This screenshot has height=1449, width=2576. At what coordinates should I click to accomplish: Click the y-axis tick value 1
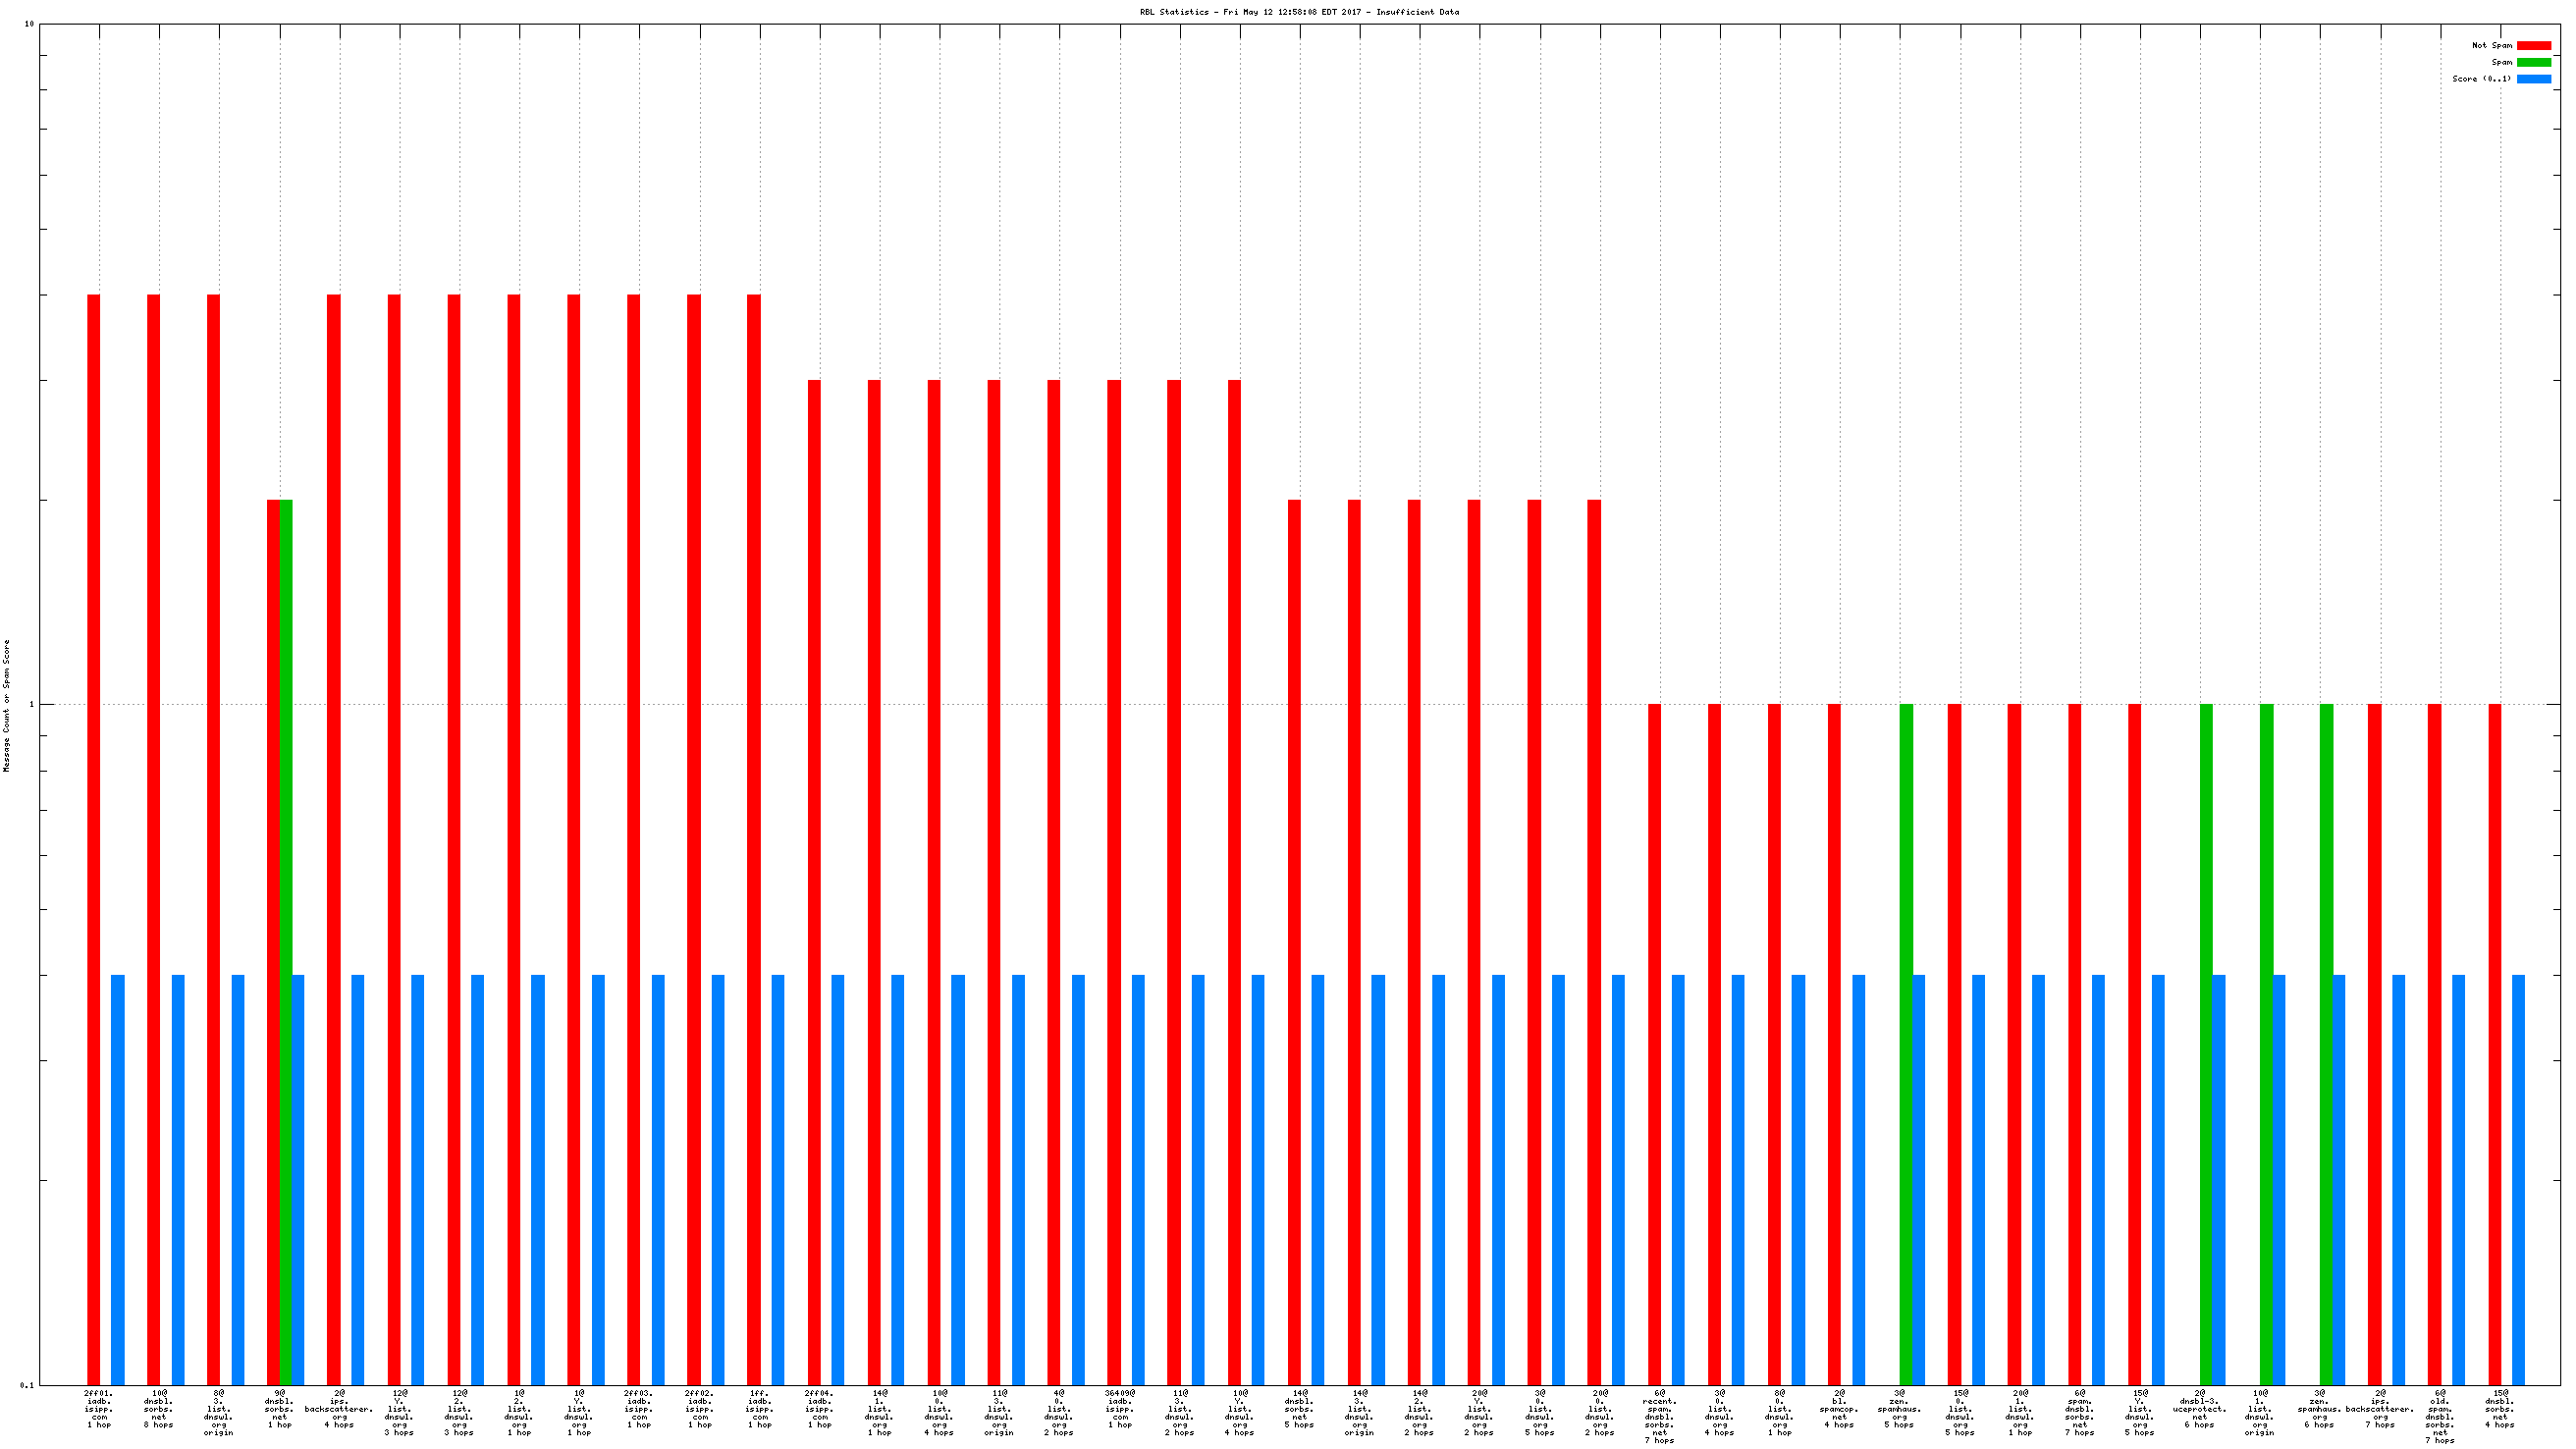tap(31, 704)
